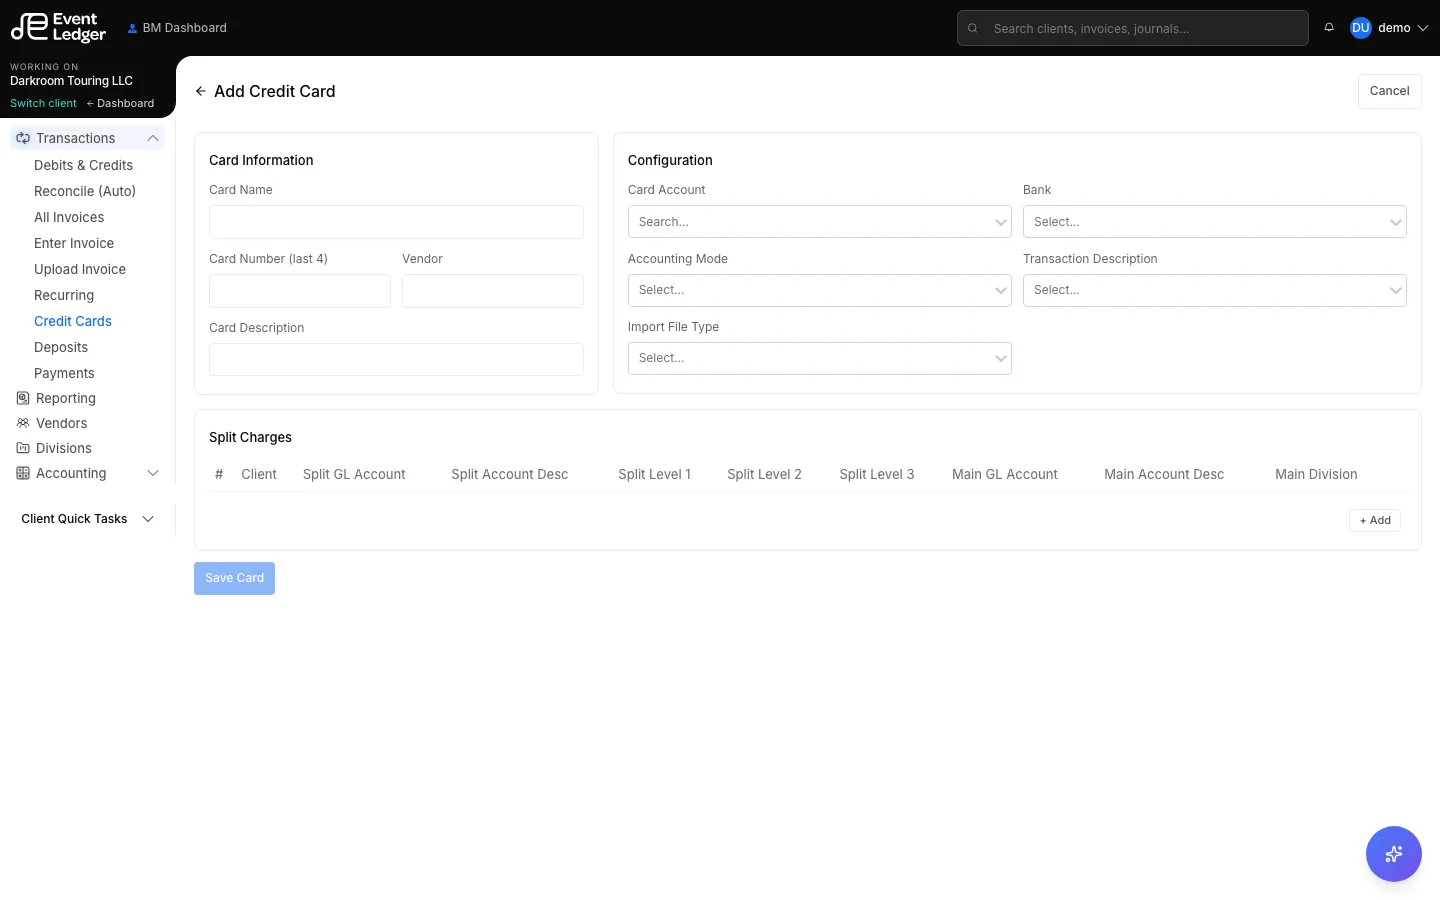Open Deposits page
Image resolution: width=1440 pixels, height=900 pixels.
pyautogui.click(x=61, y=347)
